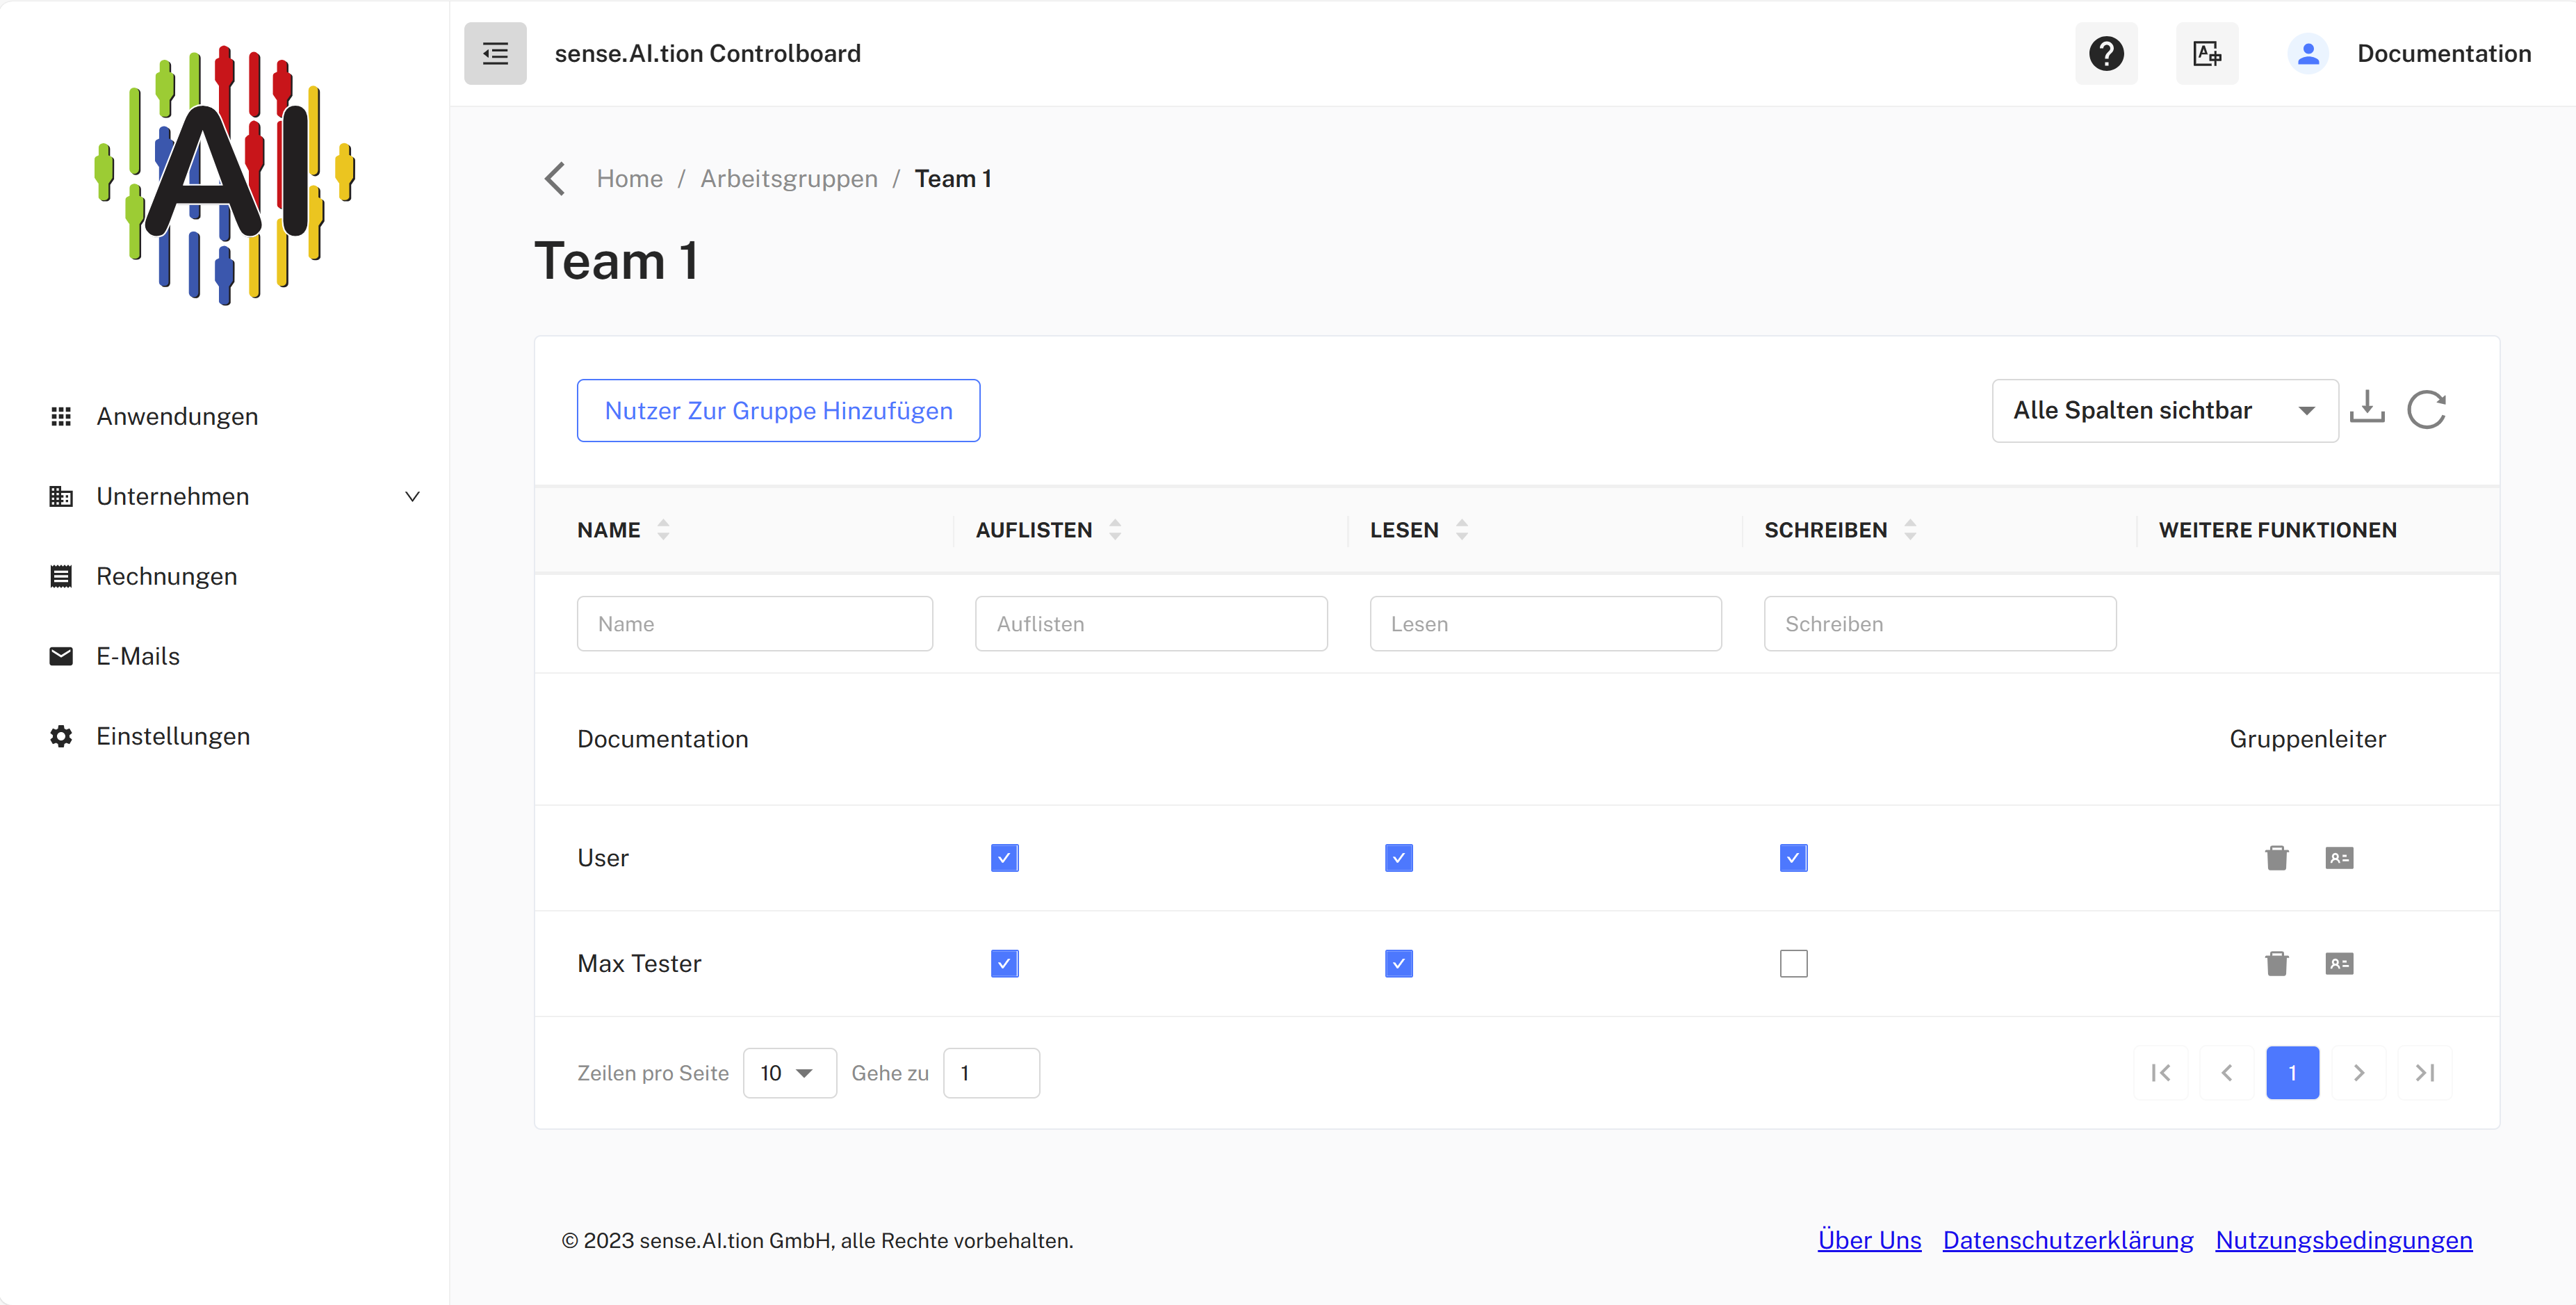Screen dimensions: 2576x1305
Task: Open the user profile avatar icon
Action: click(2308, 53)
